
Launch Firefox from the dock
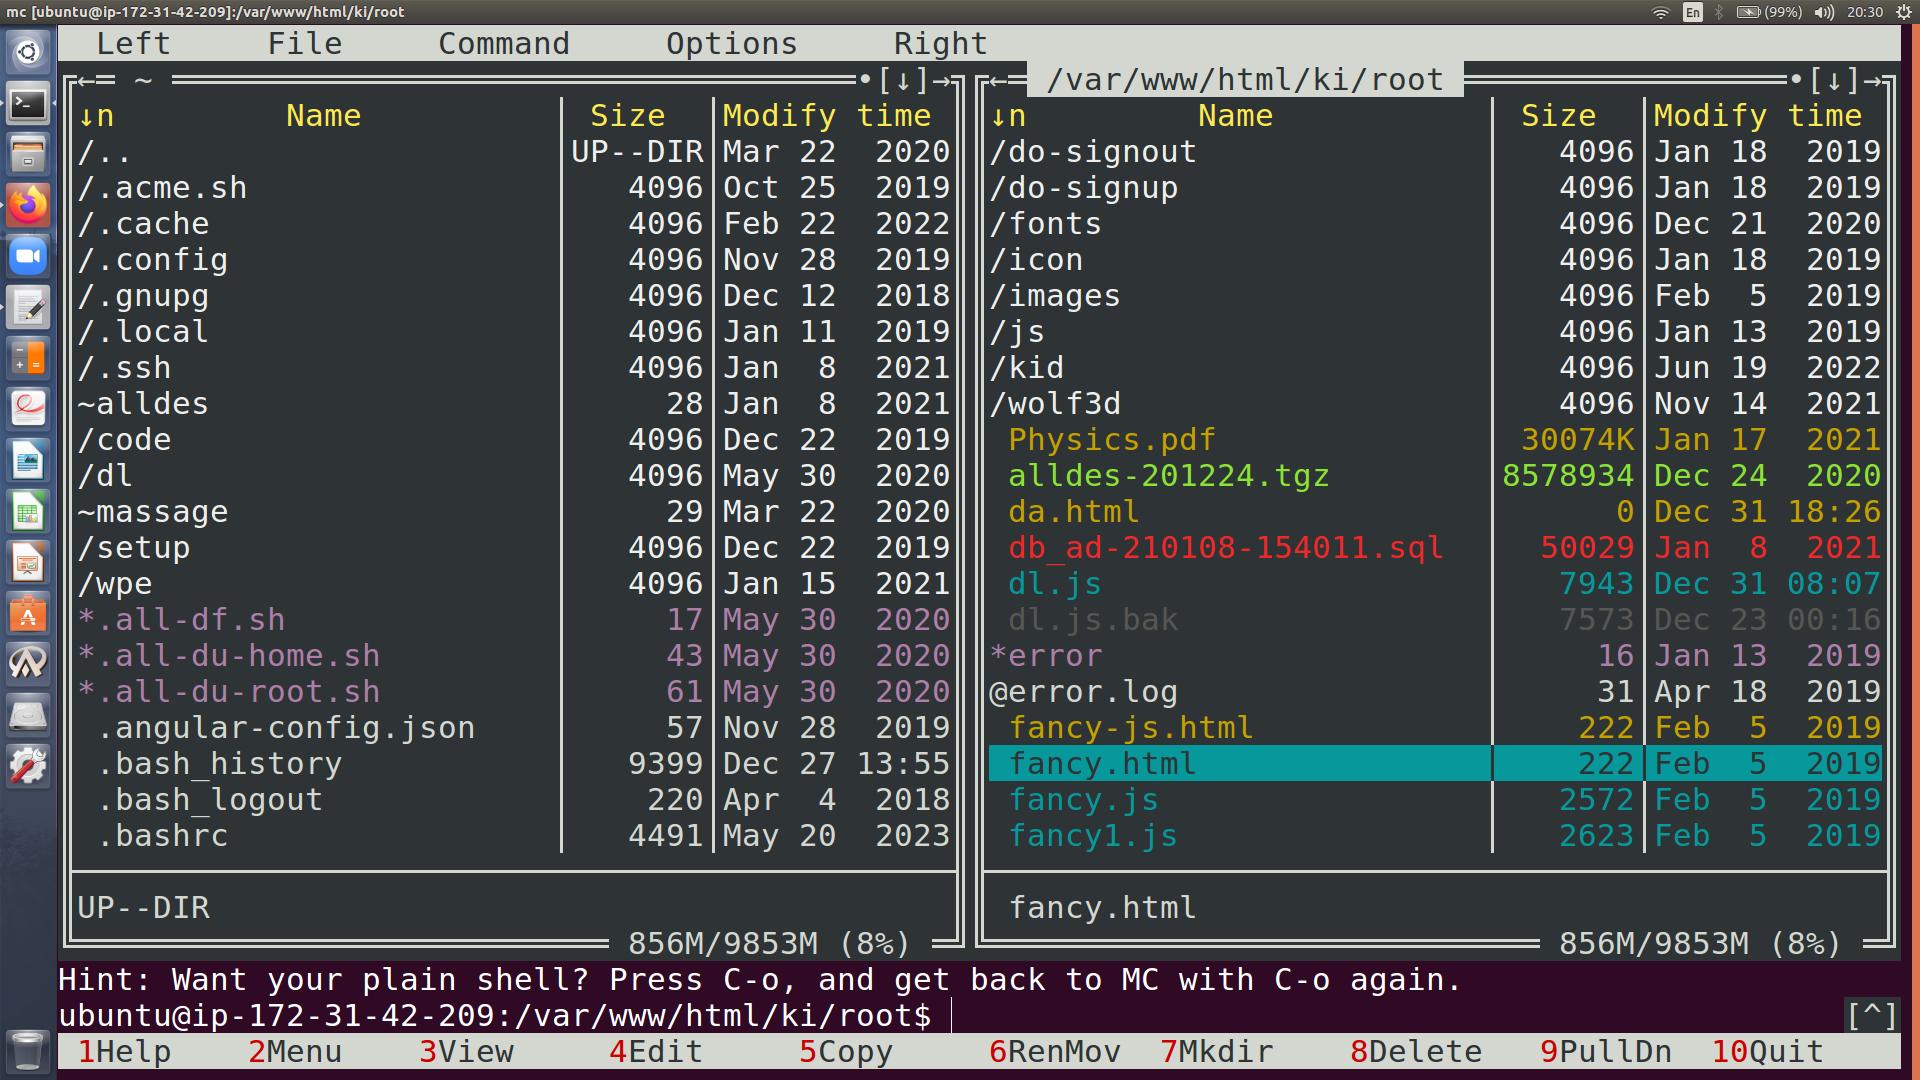click(28, 205)
